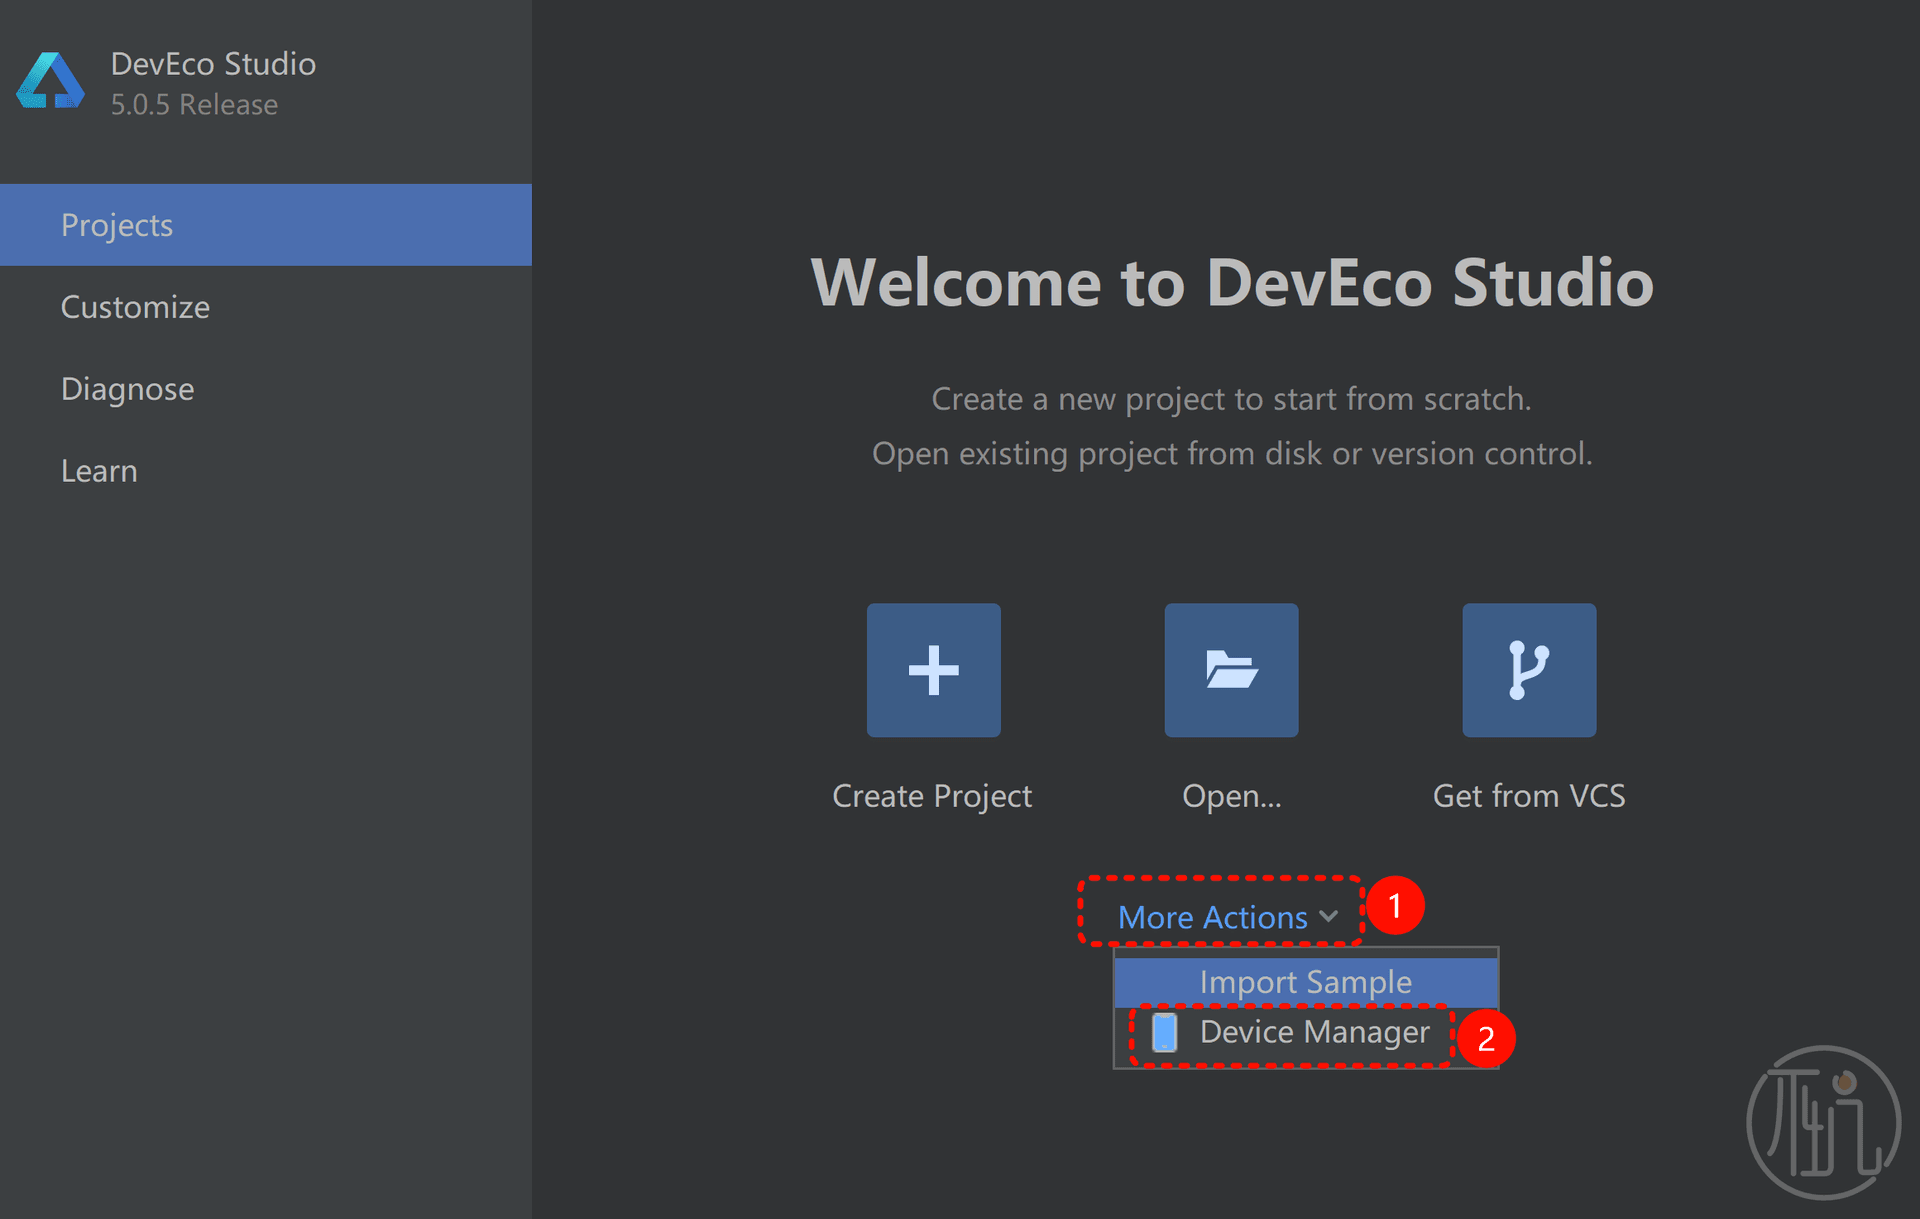Choose Device Manager from the menu
Viewport: 1920px width, 1219px height.
(x=1306, y=1032)
